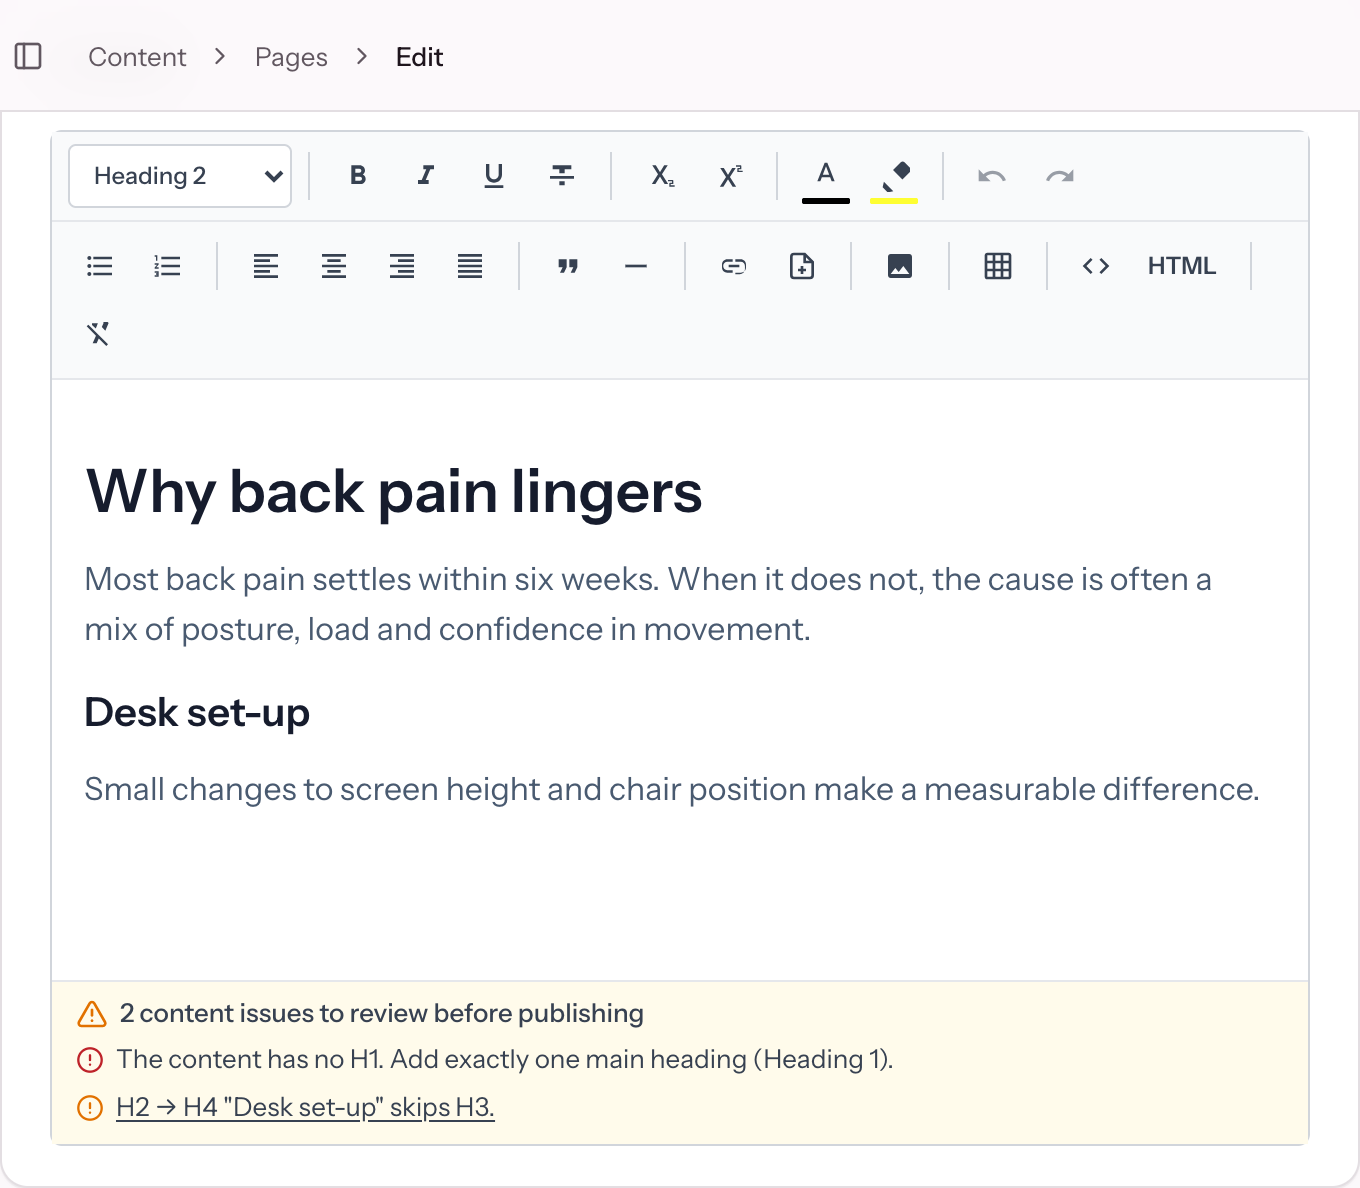Open the text color picker
Screen dimensions: 1360x1188
(x=826, y=178)
